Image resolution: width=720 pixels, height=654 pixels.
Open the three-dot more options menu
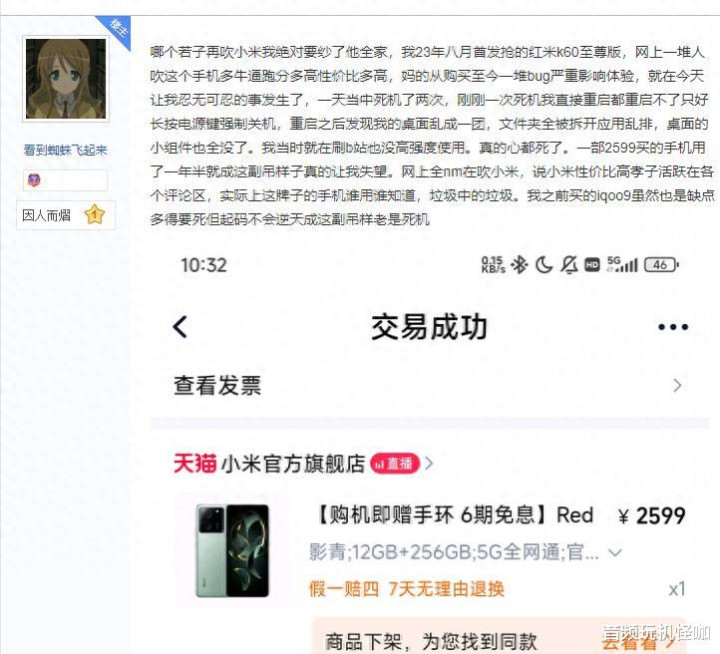673,327
